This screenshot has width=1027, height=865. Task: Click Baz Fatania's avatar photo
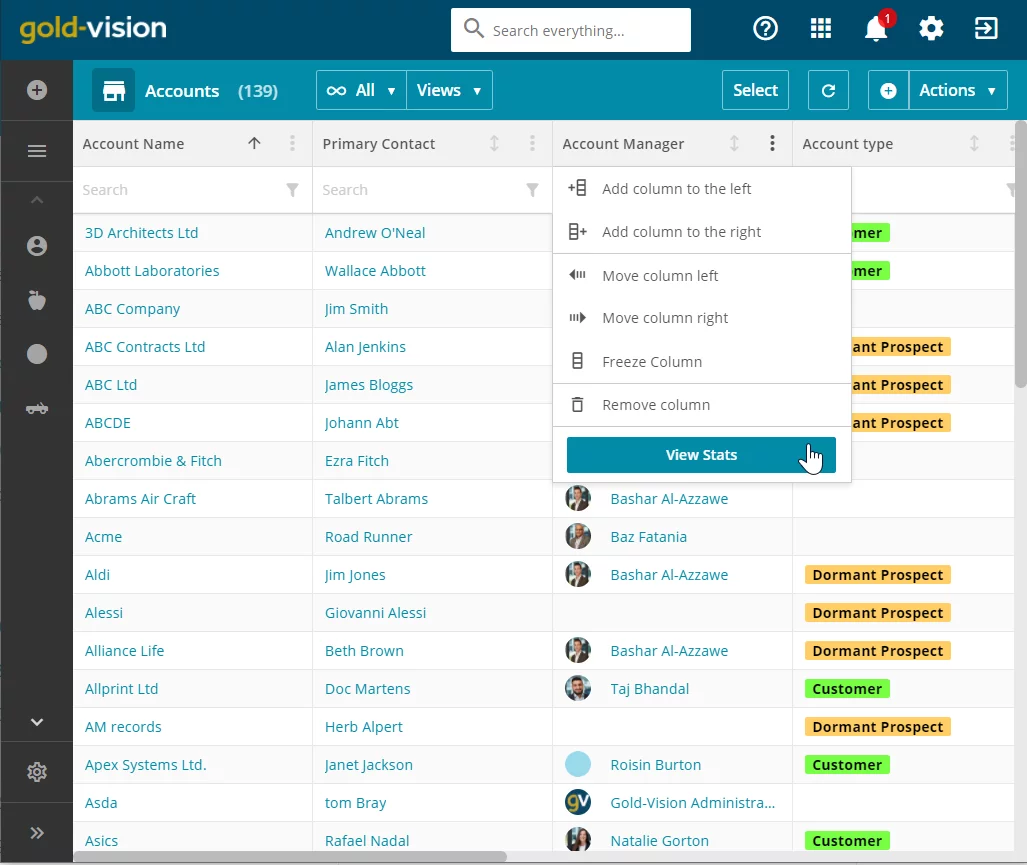[x=578, y=537]
